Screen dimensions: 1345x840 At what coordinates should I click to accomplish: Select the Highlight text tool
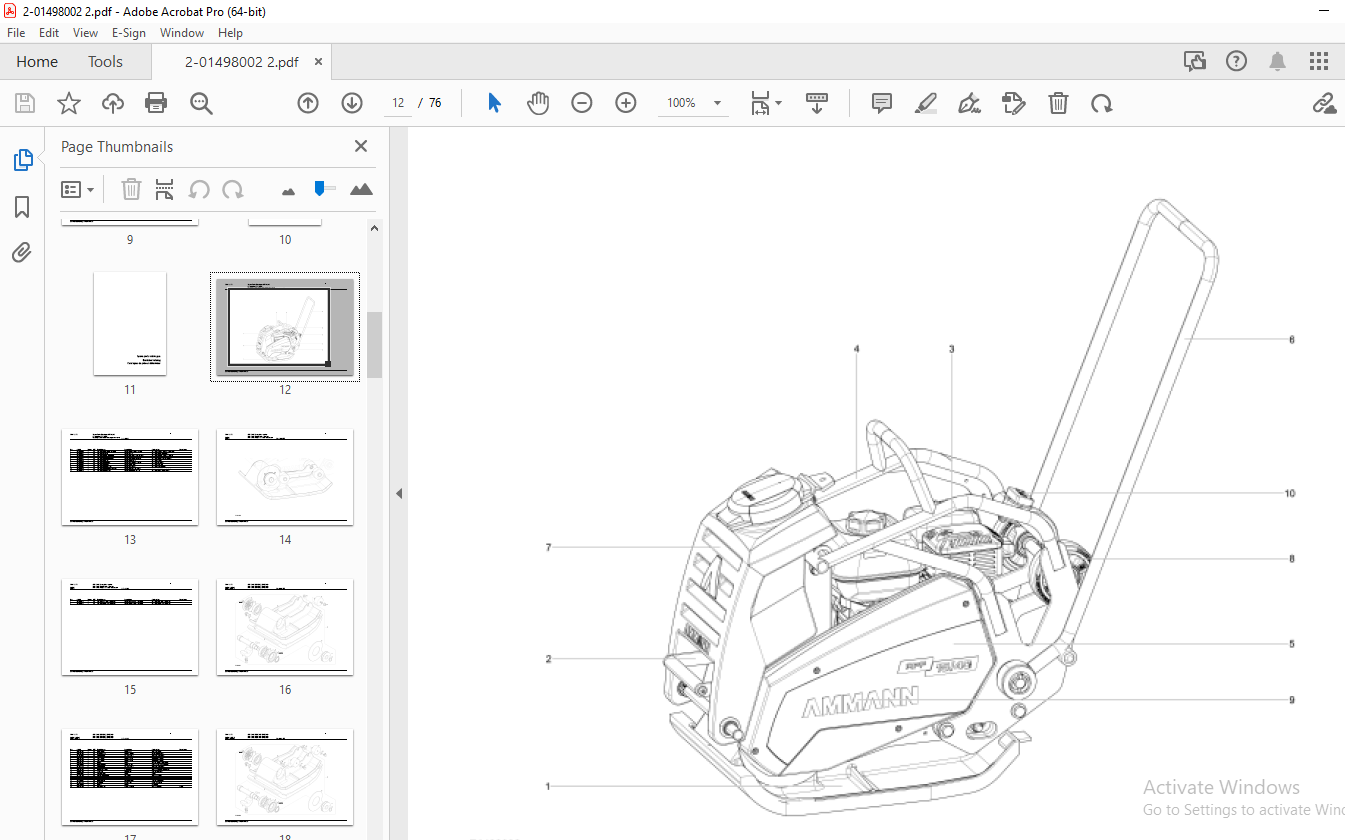click(926, 103)
